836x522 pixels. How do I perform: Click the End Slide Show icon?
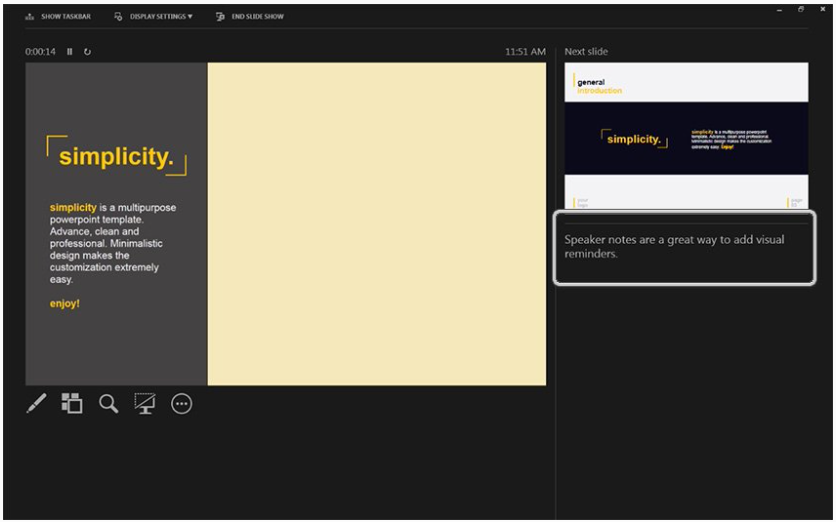pyautogui.click(x=220, y=17)
